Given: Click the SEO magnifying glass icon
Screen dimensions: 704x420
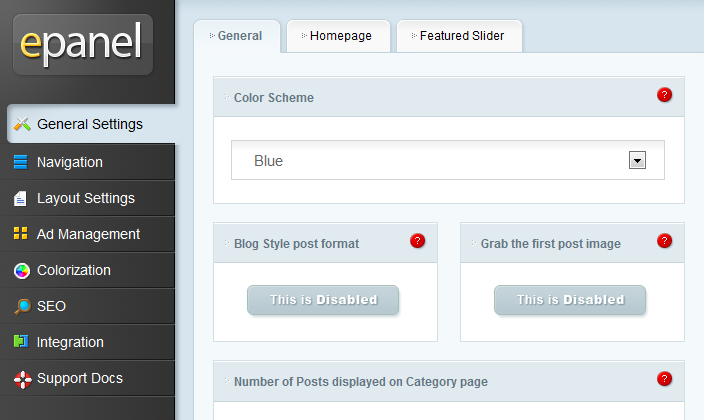Looking at the screenshot, I should pyautogui.click(x=22, y=306).
